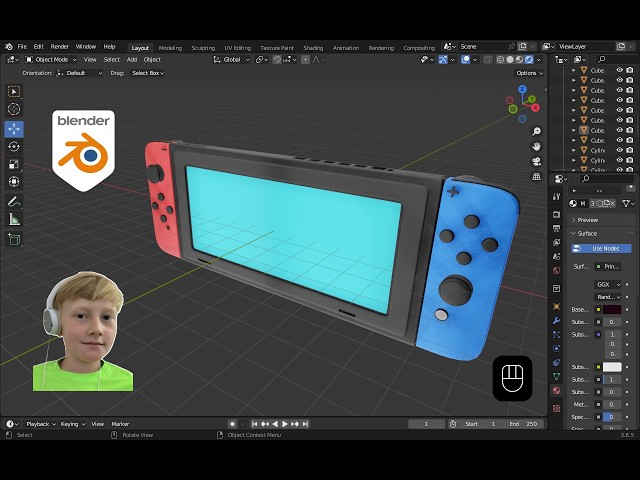The height and width of the screenshot is (480, 640).
Task: Open the Options dropdown
Action: tap(529, 73)
